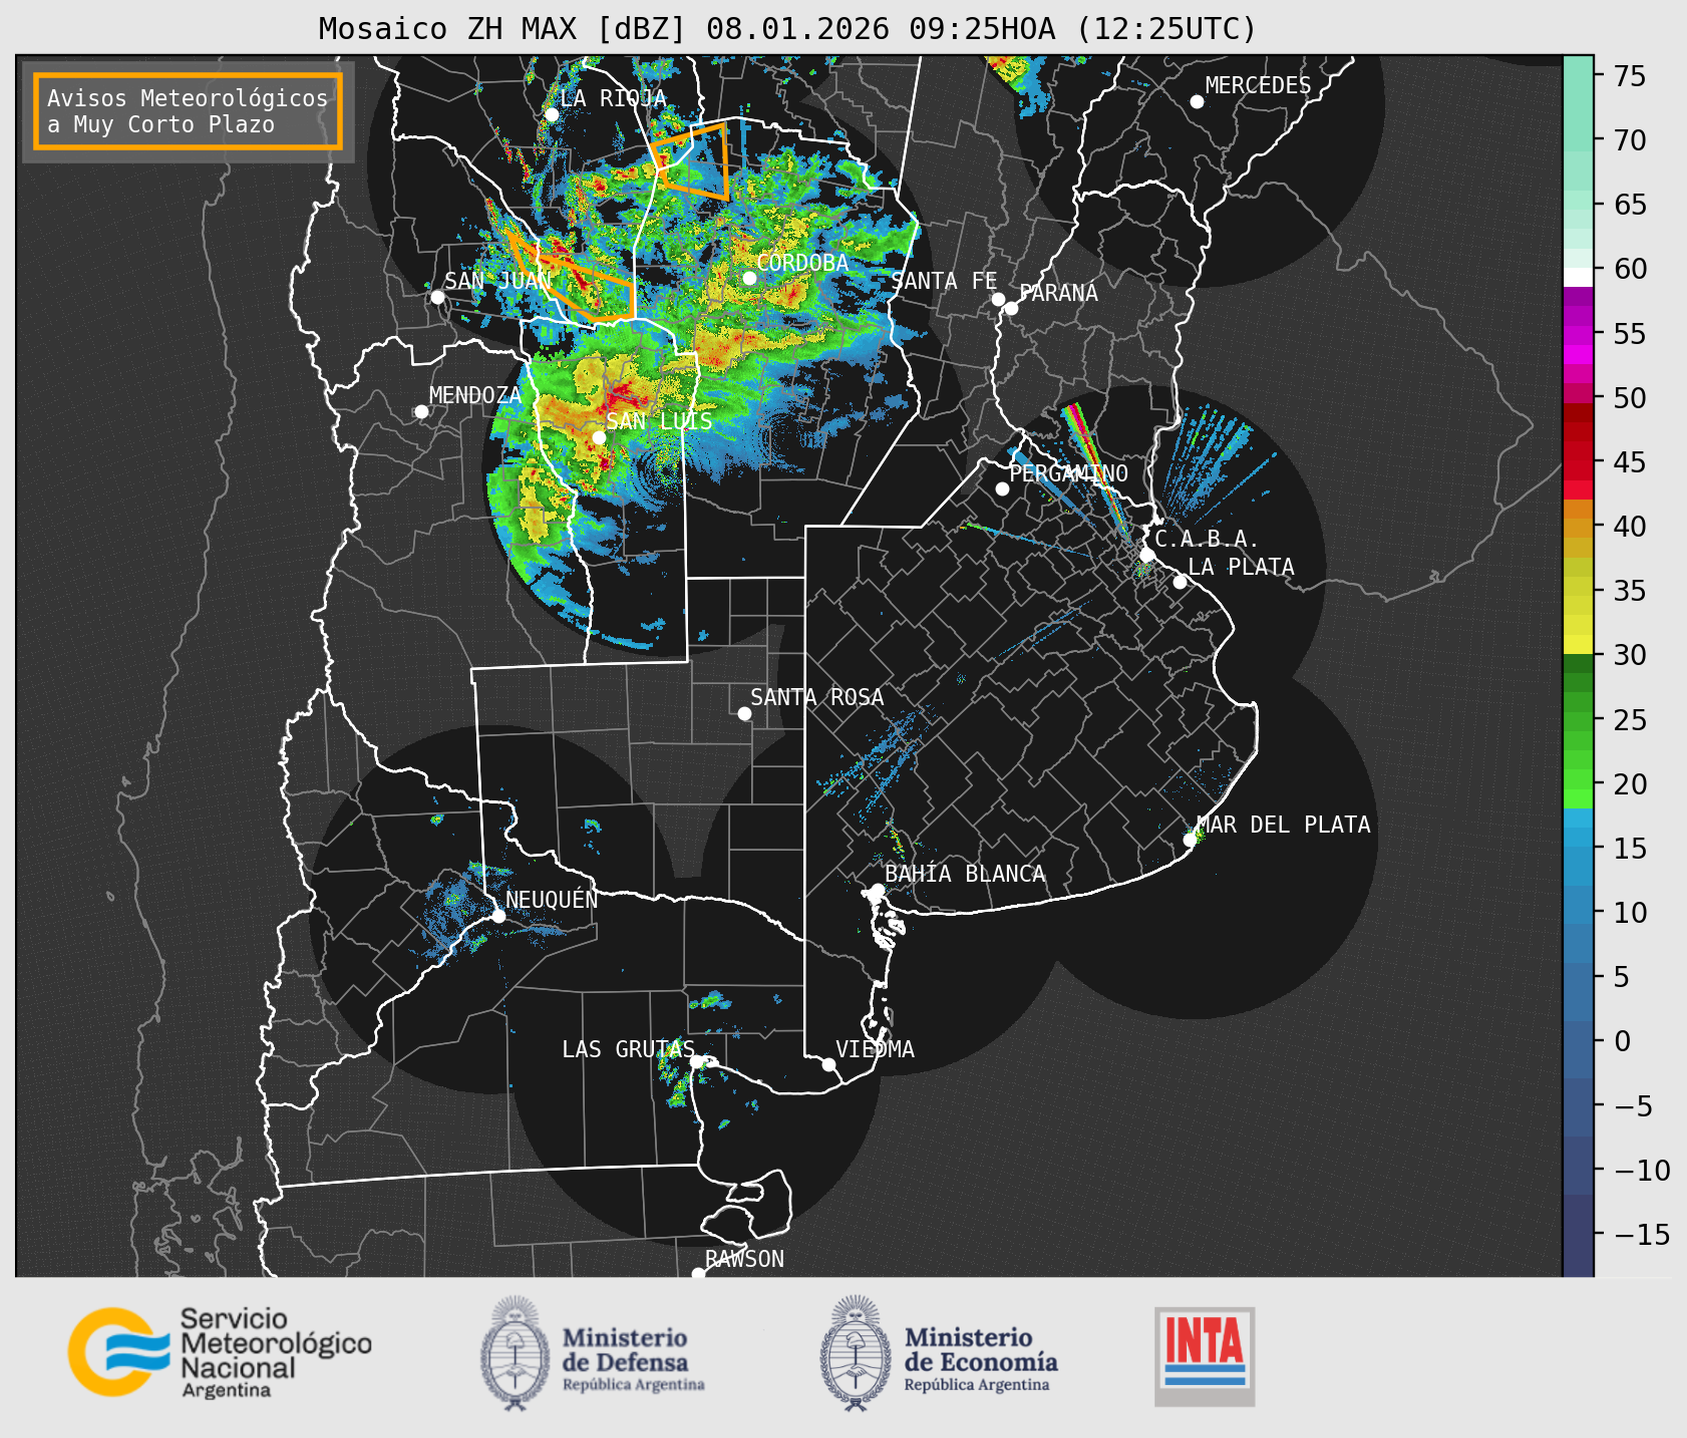Screen dimensions: 1687x1438
Task: Click the Las Grutas city marker dot
Action: pyautogui.click(x=698, y=1062)
